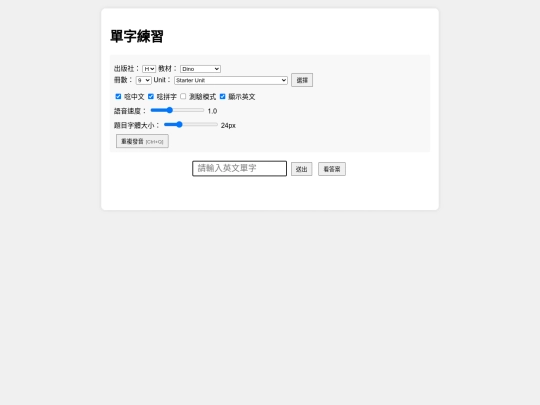
Task: Click the 看答案 show answer button
Action: click(x=332, y=169)
